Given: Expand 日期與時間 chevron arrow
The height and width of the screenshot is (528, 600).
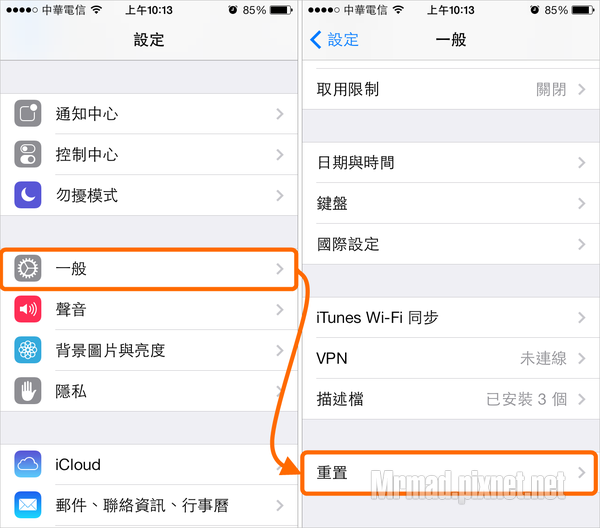Looking at the screenshot, I should [x=582, y=163].
